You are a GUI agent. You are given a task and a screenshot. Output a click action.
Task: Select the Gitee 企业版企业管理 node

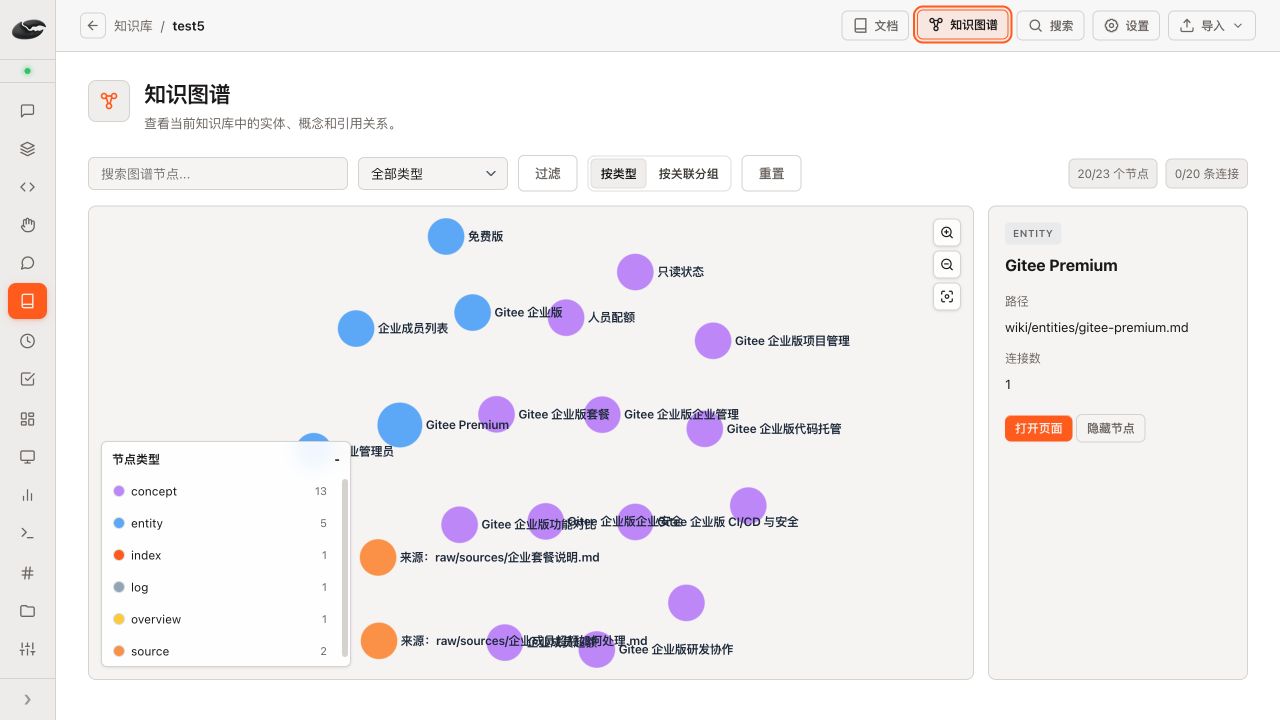pyautogui.click(x=602, y=414)
